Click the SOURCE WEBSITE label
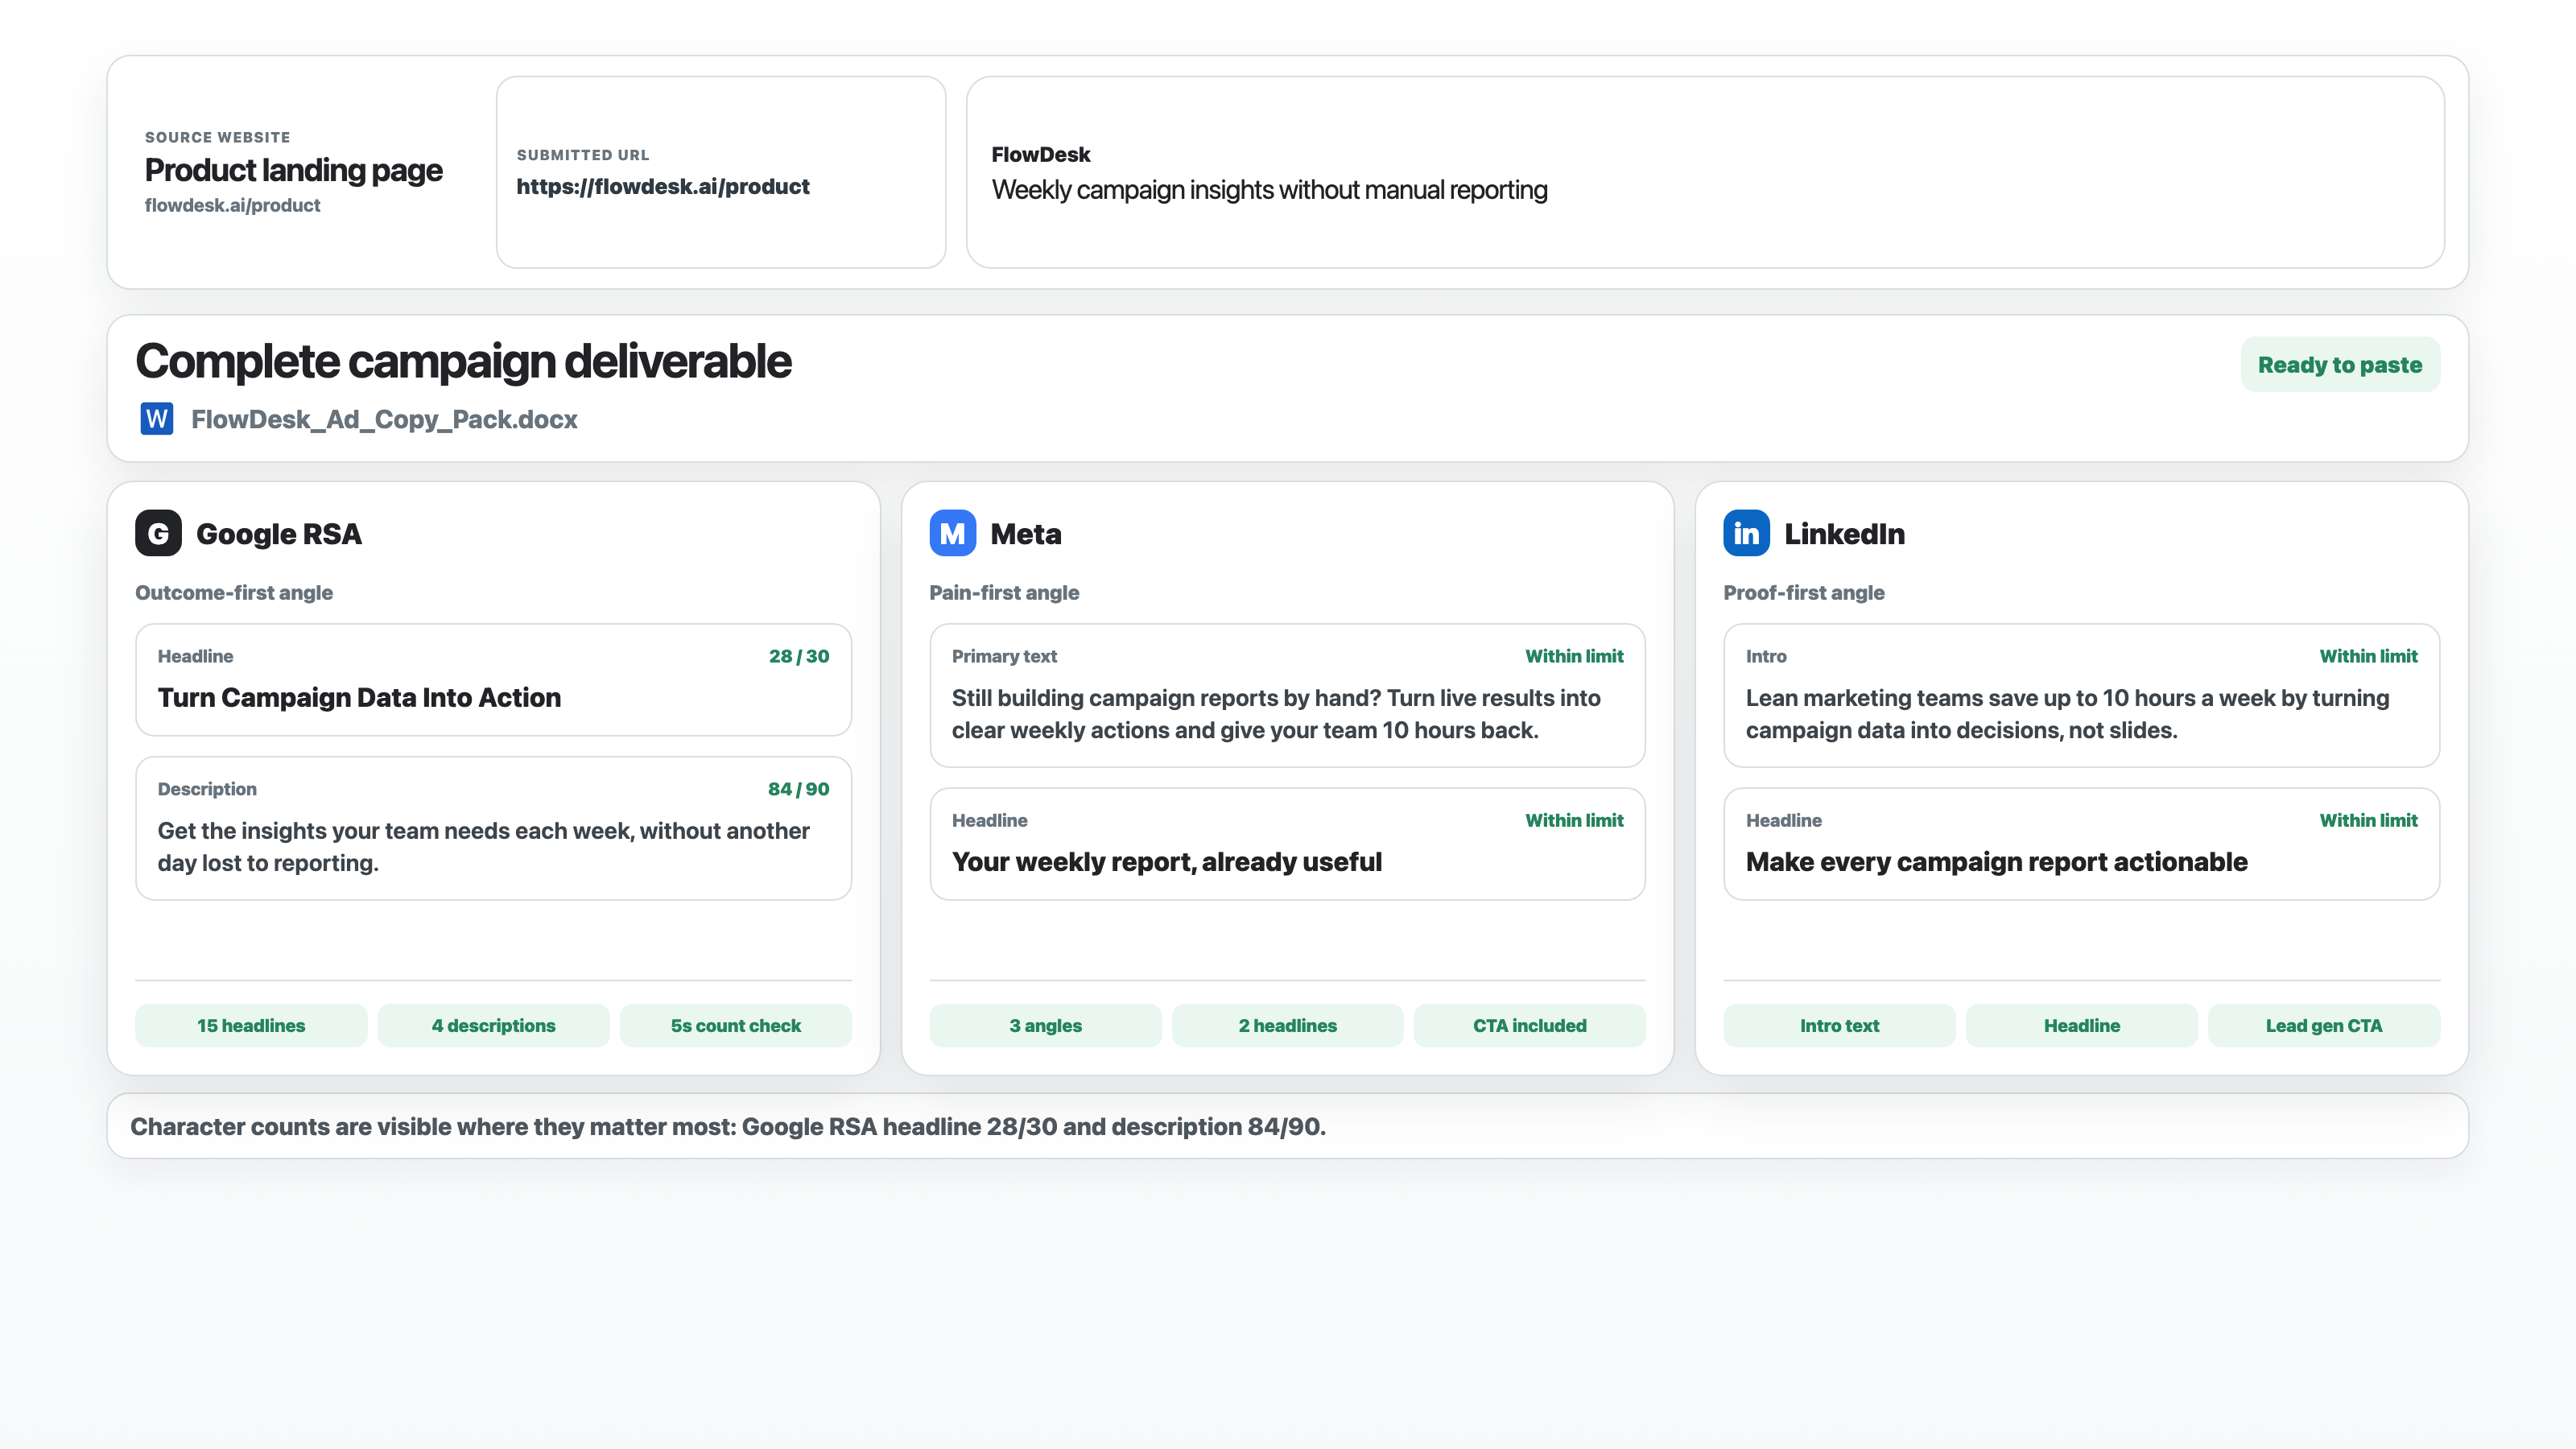This screenshot has height=1449, width=2576. point(217,137)
